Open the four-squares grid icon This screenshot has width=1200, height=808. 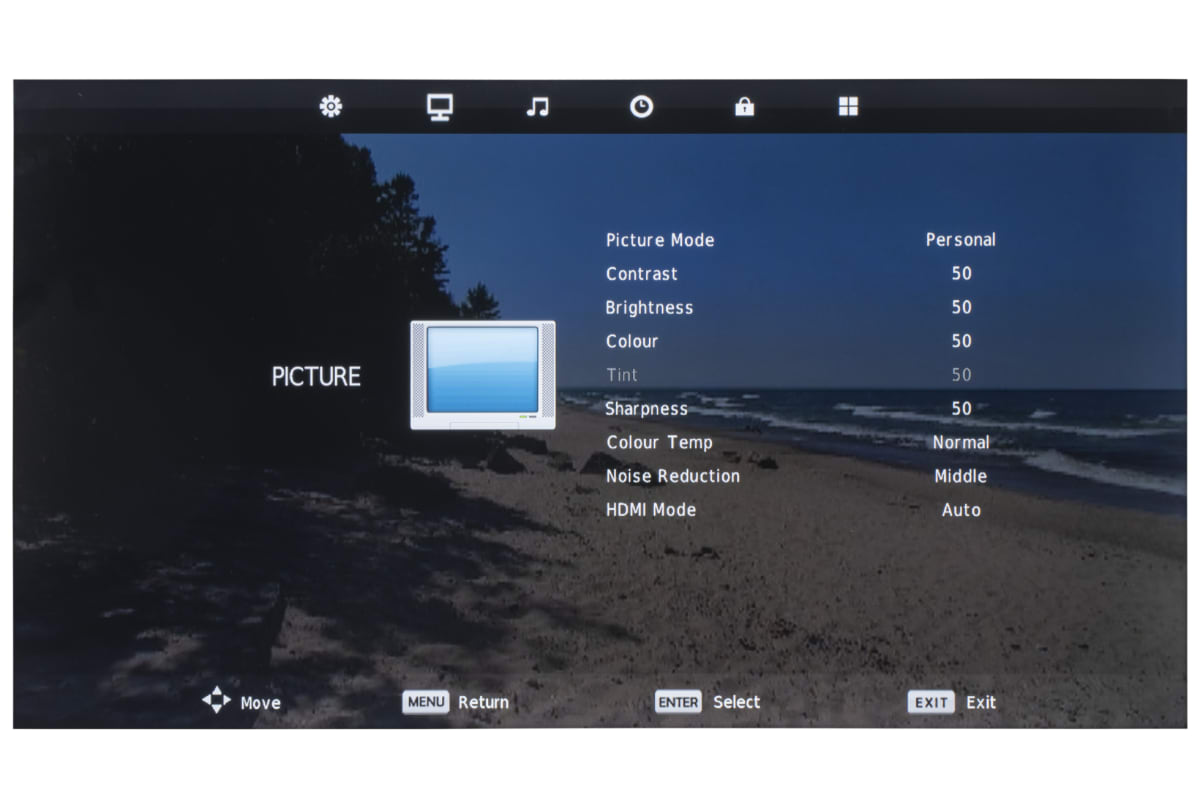pos(848,107)
